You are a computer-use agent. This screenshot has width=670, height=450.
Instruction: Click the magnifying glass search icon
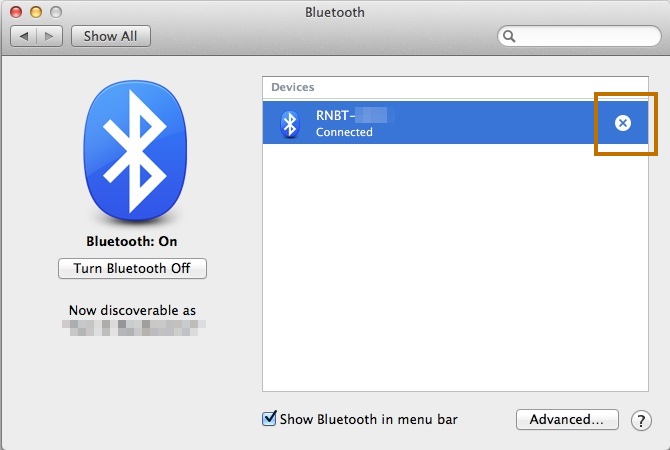click(509, 36)
